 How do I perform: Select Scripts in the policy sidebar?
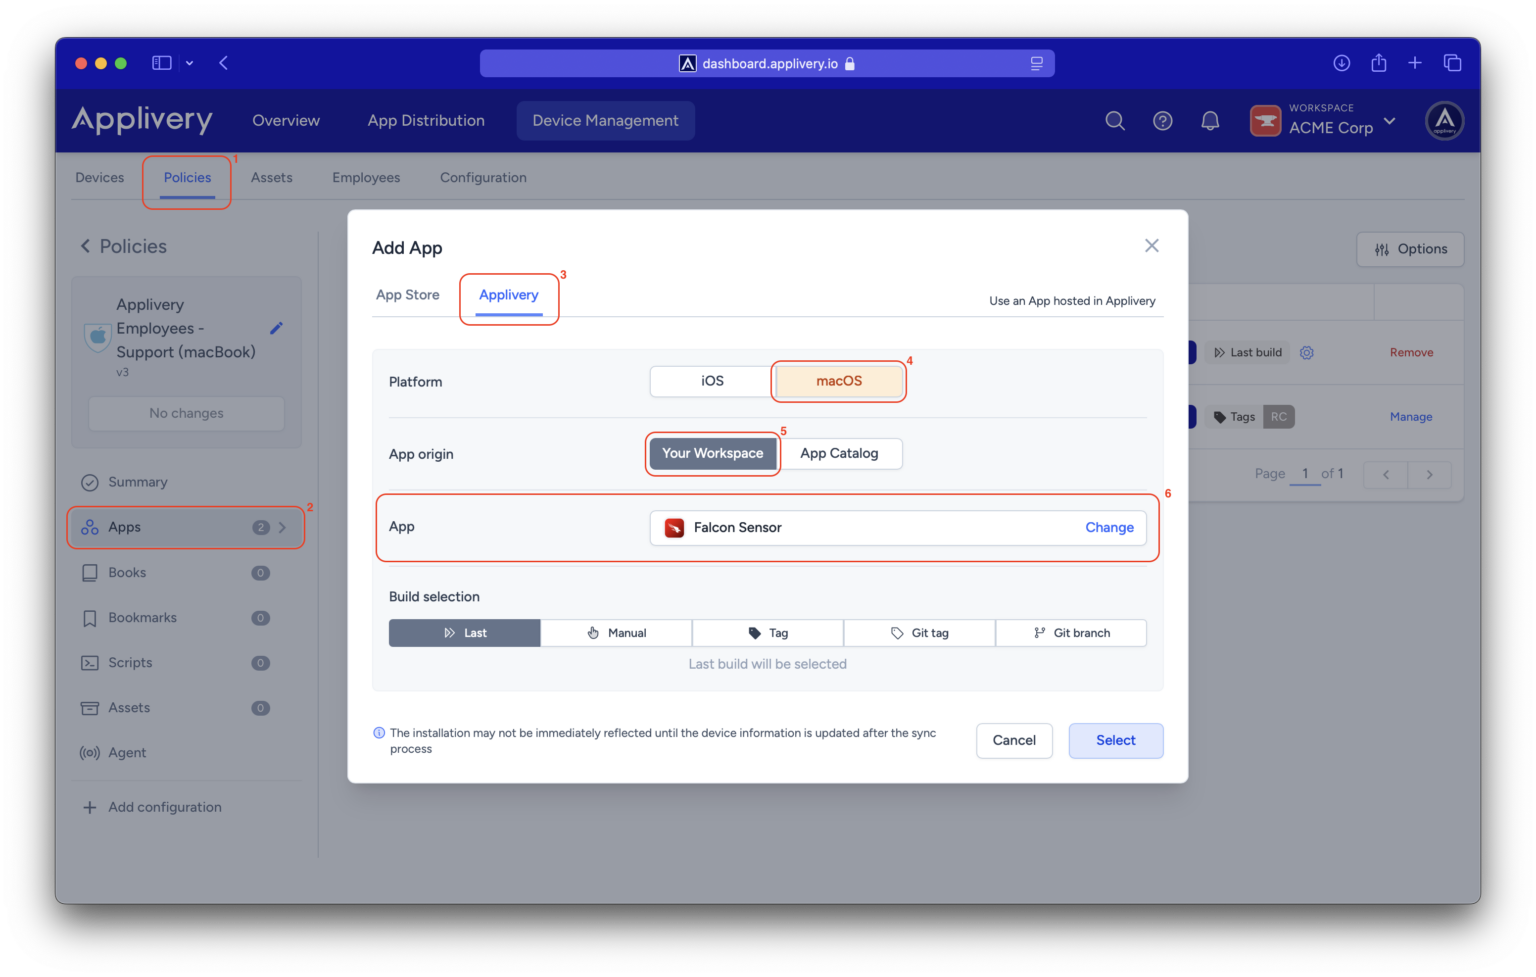(128, 662)
